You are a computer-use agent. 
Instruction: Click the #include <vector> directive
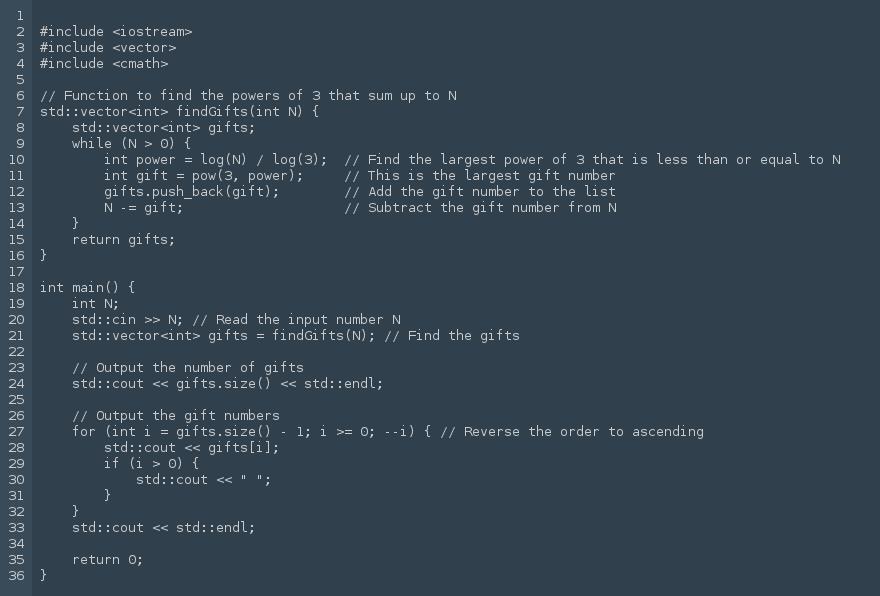coord(108,47)
